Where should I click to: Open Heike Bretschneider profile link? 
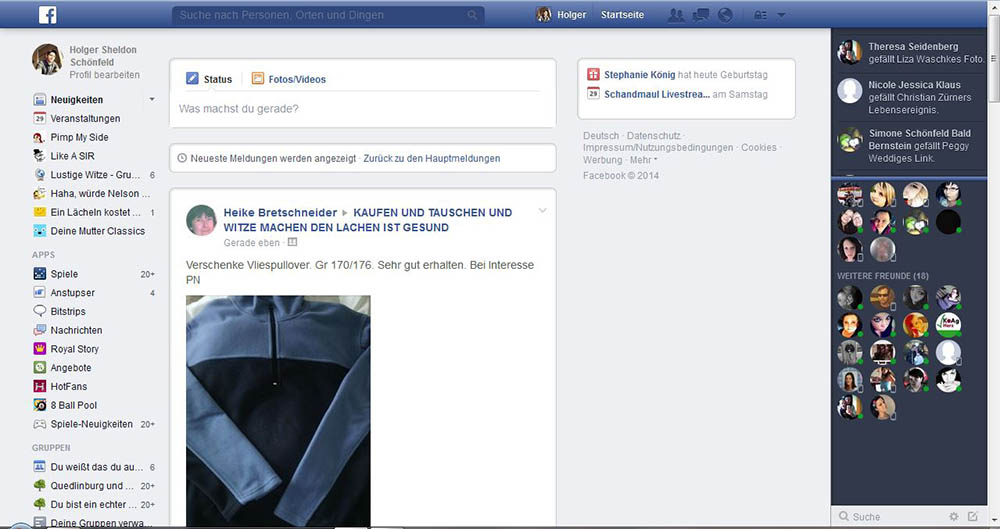tap(280, 212)
